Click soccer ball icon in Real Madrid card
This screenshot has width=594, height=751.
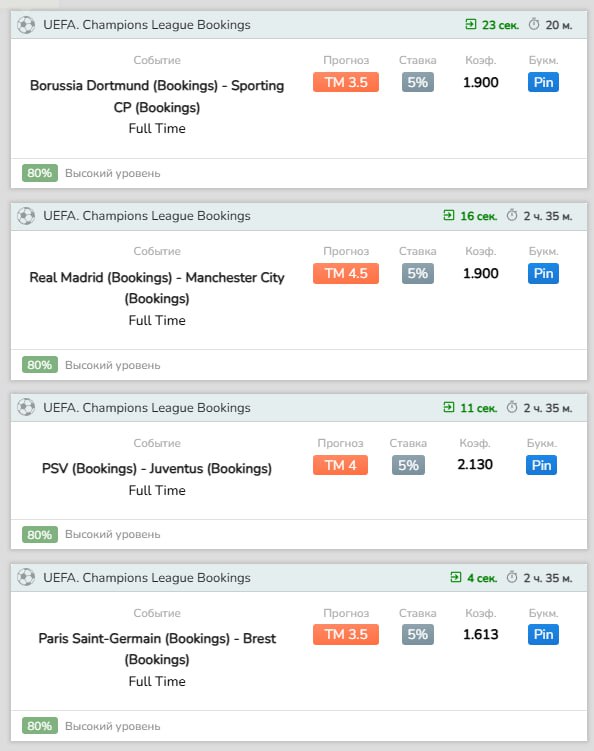pyautogui.click(x=26, y=216)
